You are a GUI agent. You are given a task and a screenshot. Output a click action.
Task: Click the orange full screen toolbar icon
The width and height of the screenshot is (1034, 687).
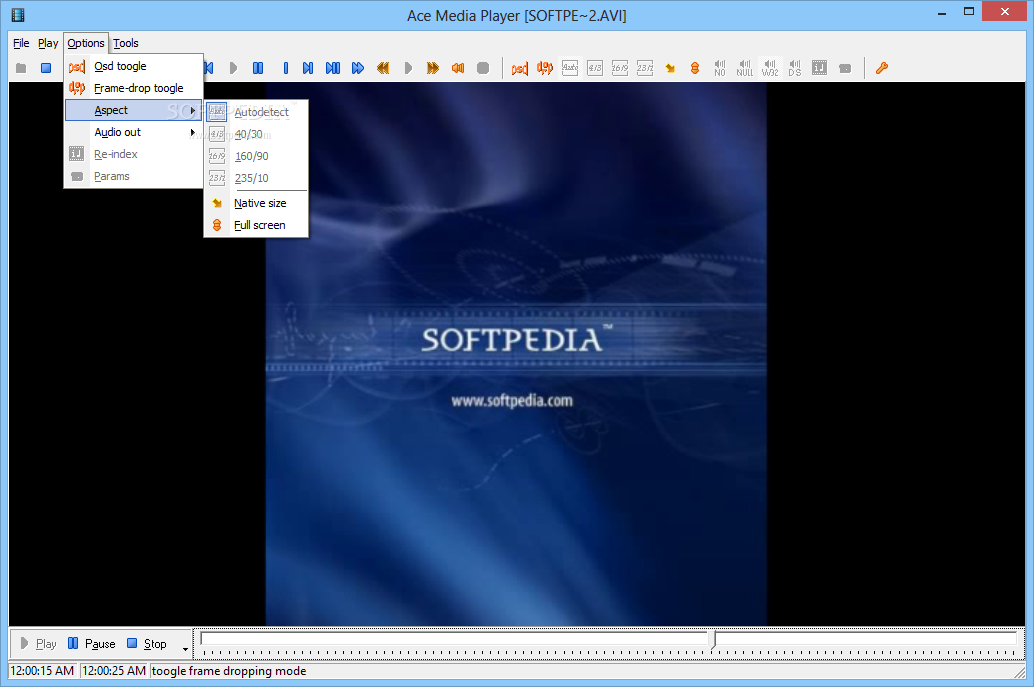(695, 68)
